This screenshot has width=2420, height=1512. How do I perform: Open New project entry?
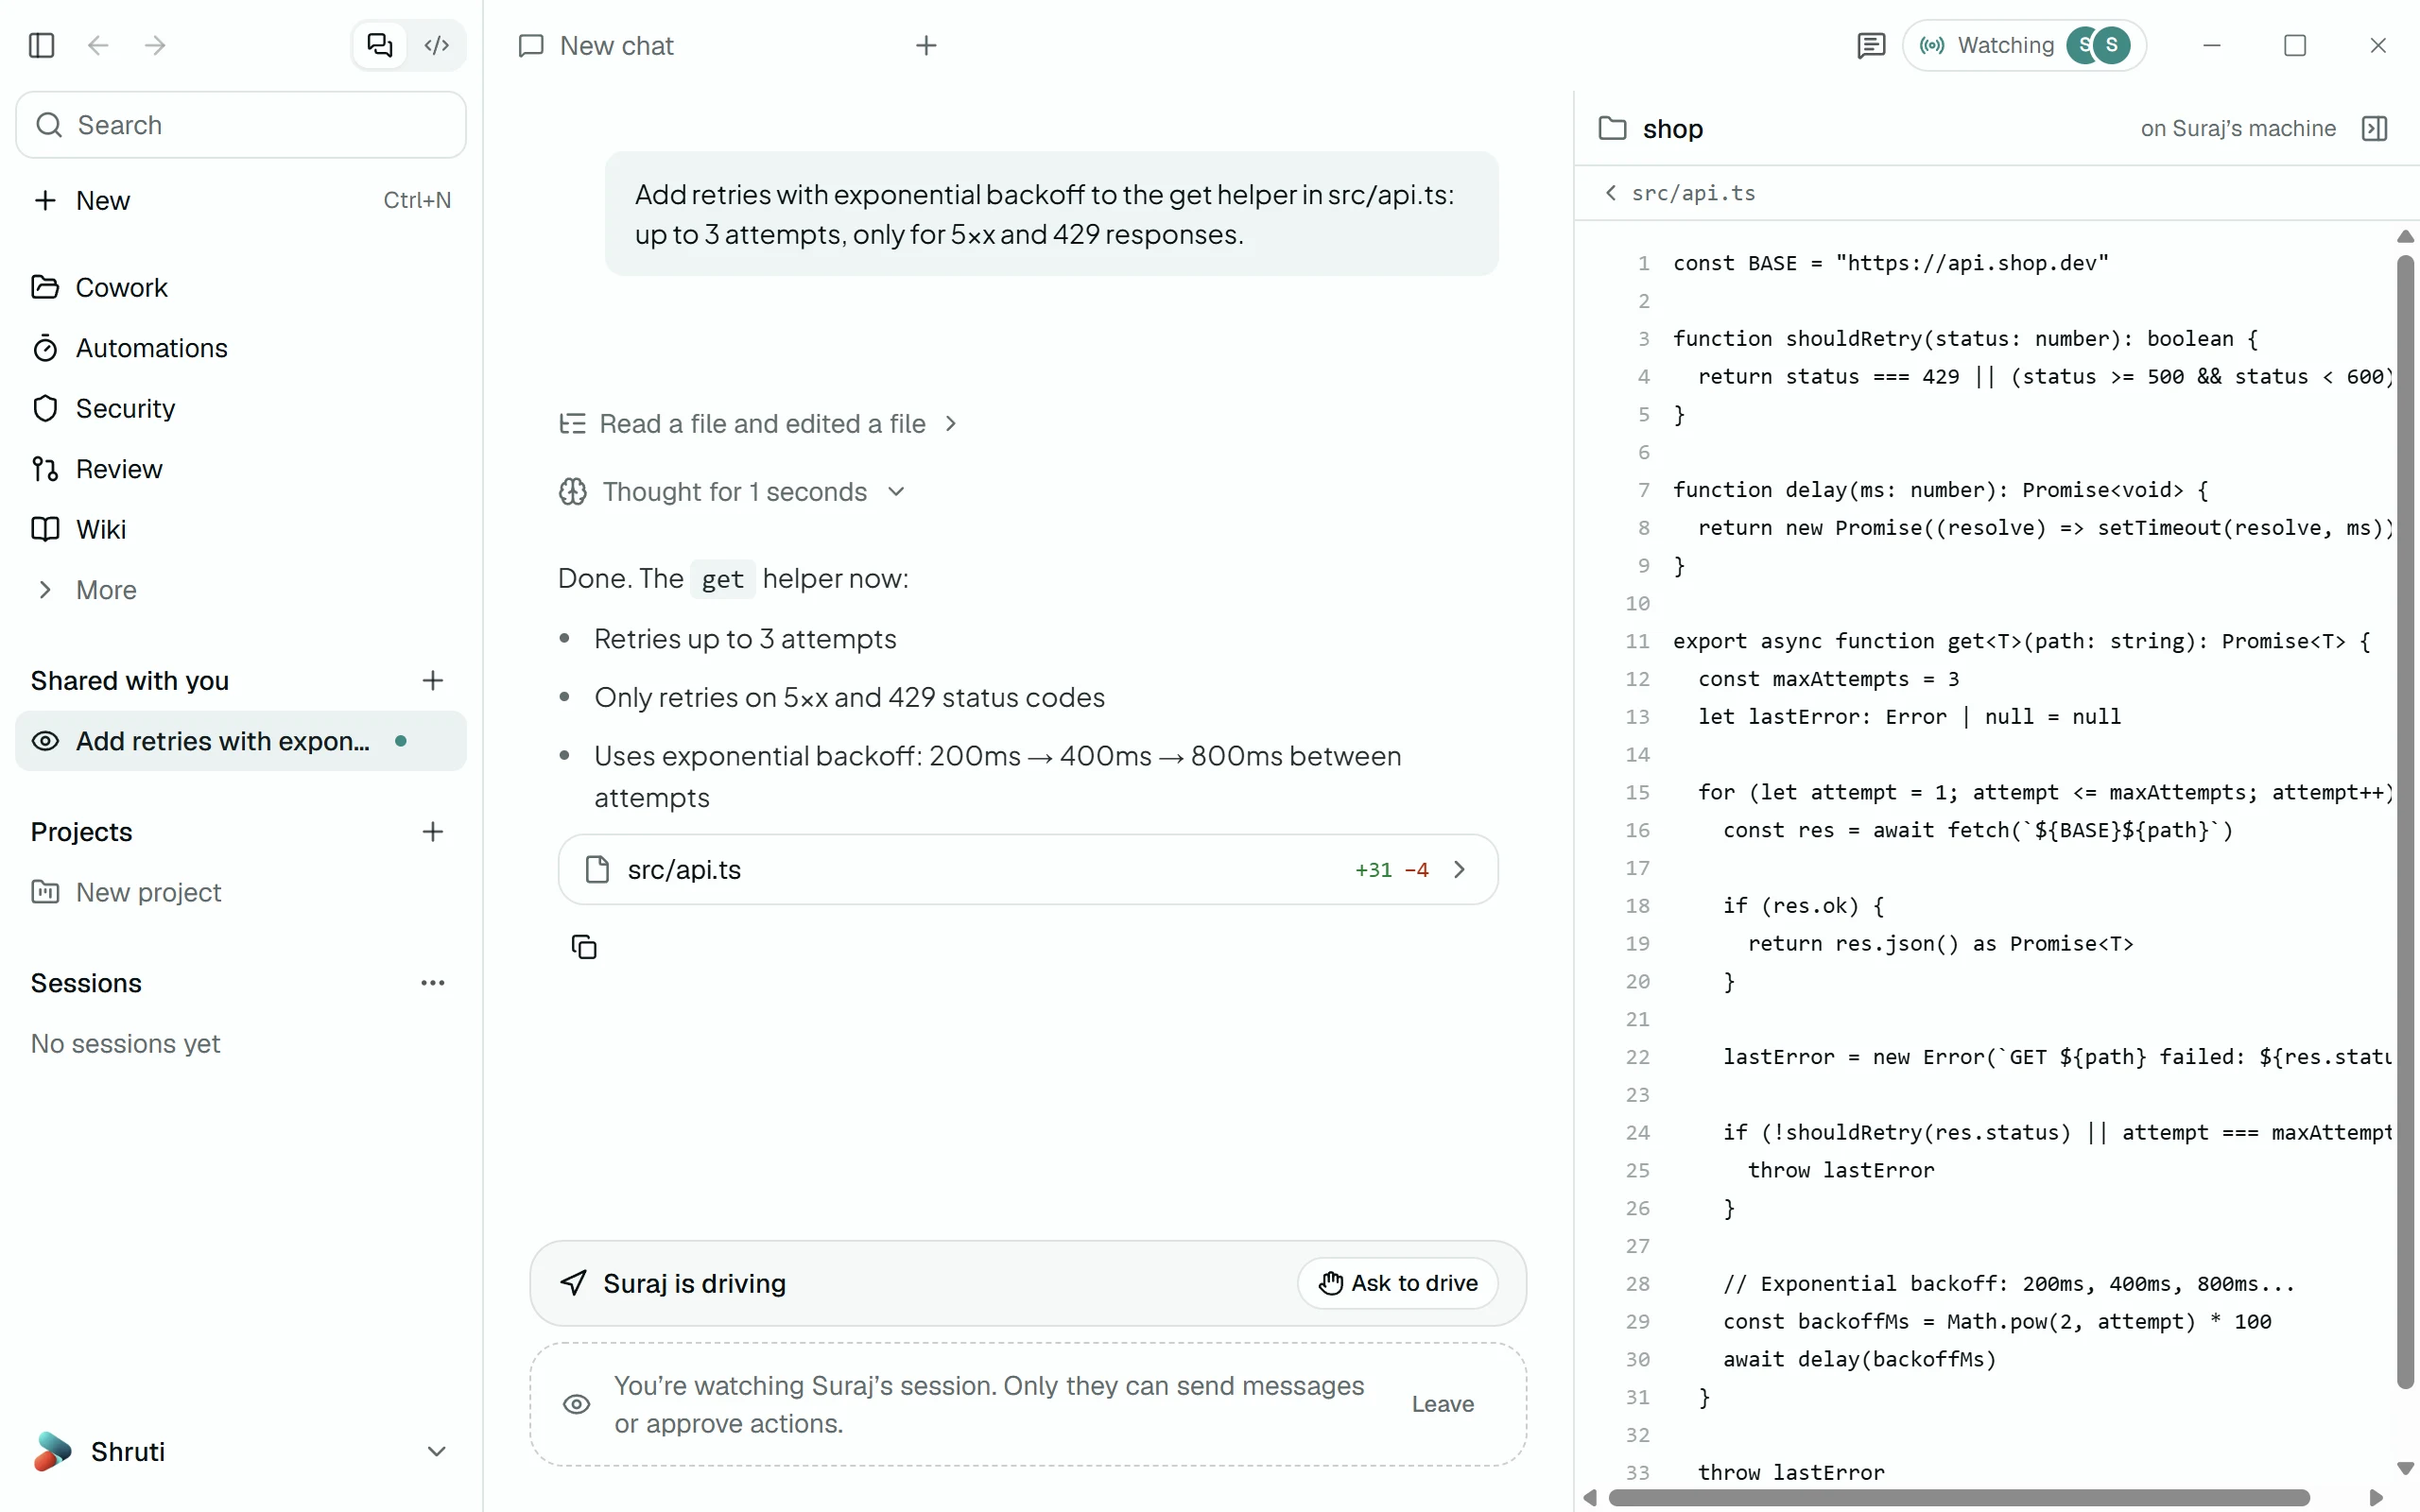click(241, 892)
